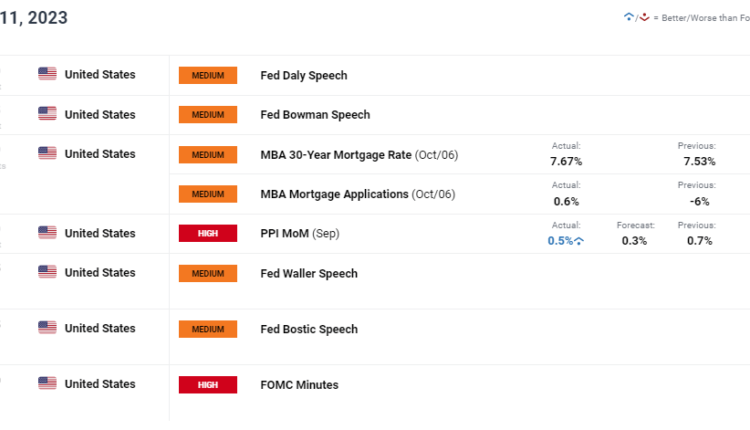Image resolution: width=750 pixels, height=430 pixels.
Task: Click the US flag in the PPI MoM row
Action: pos(47,233)
